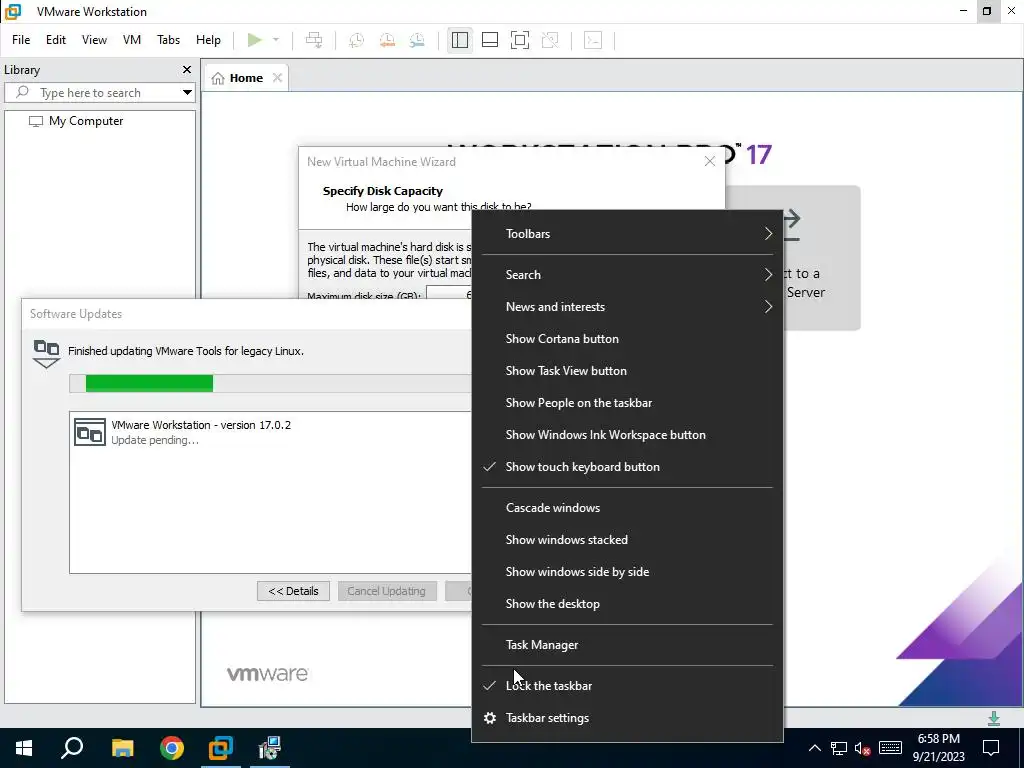
Task: Enable Show Cortana button
Action: tap(627, 339)
